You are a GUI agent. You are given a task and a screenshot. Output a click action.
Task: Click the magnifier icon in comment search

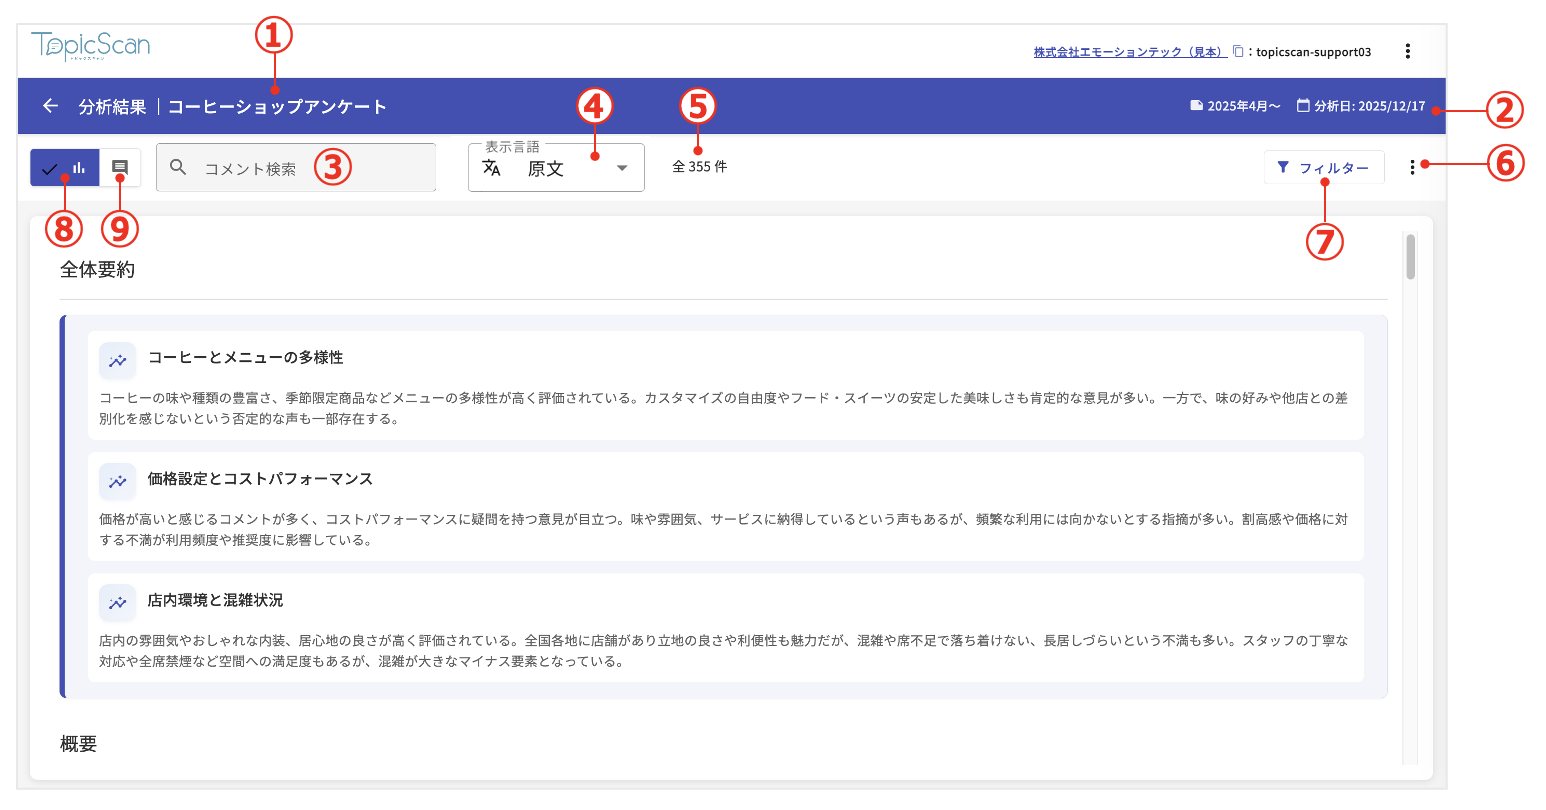178,168
